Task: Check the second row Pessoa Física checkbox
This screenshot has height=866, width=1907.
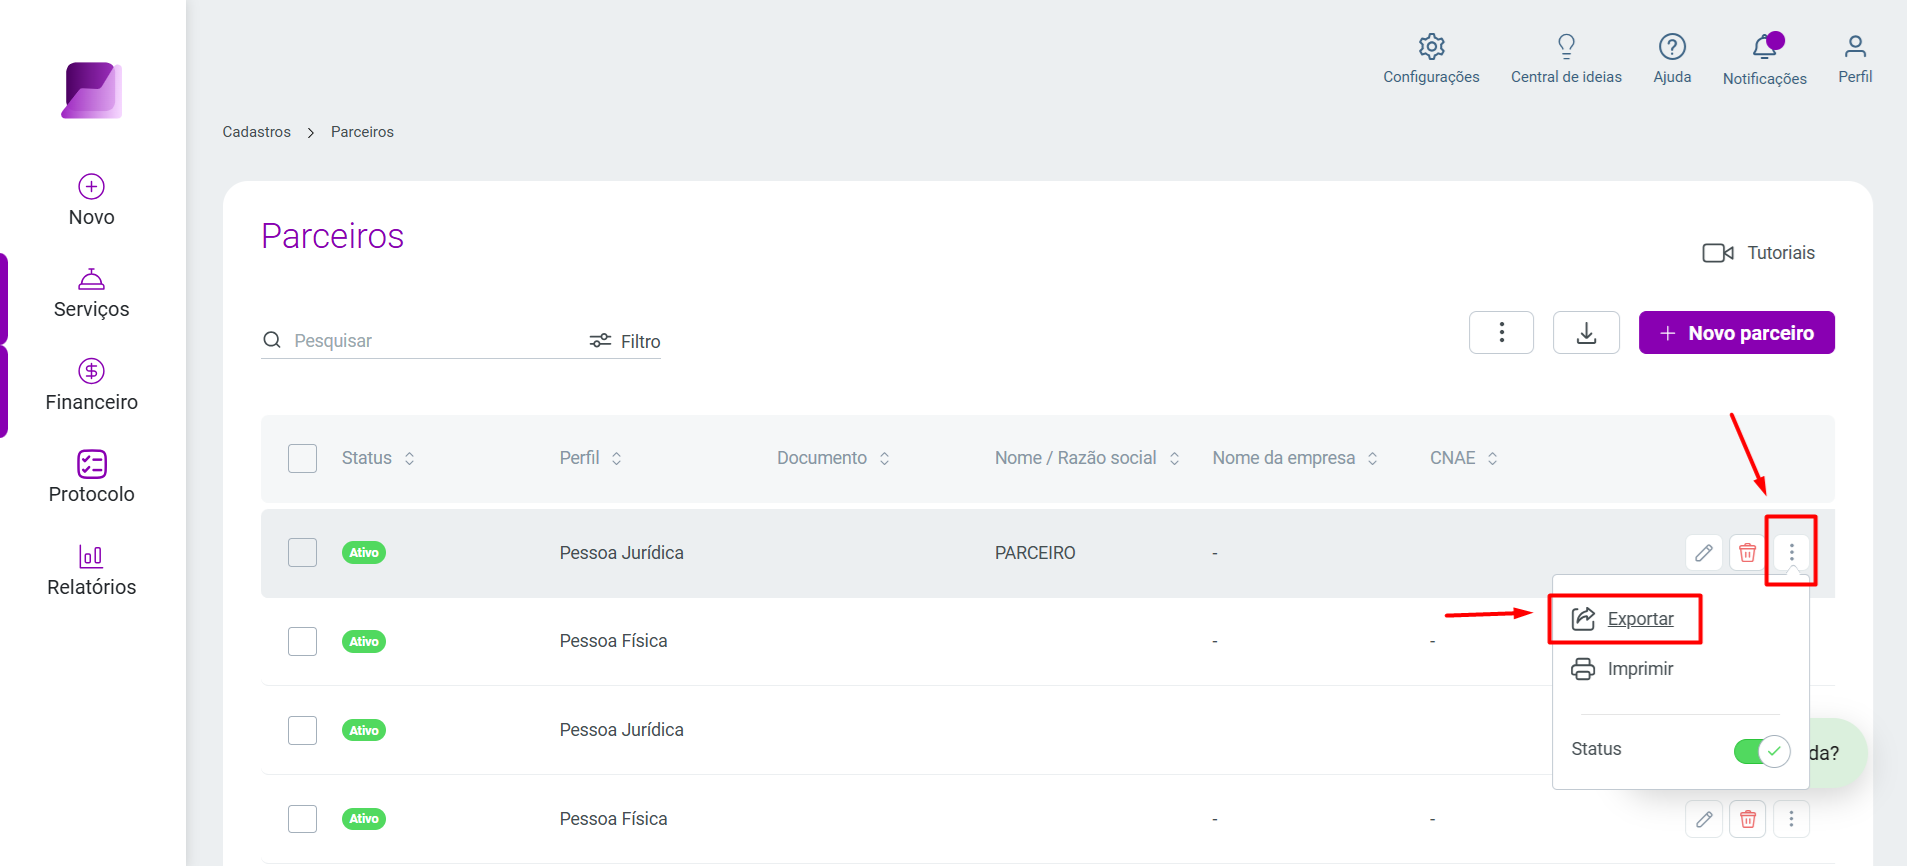Action: pyautogui.click(x=302, y=641)
